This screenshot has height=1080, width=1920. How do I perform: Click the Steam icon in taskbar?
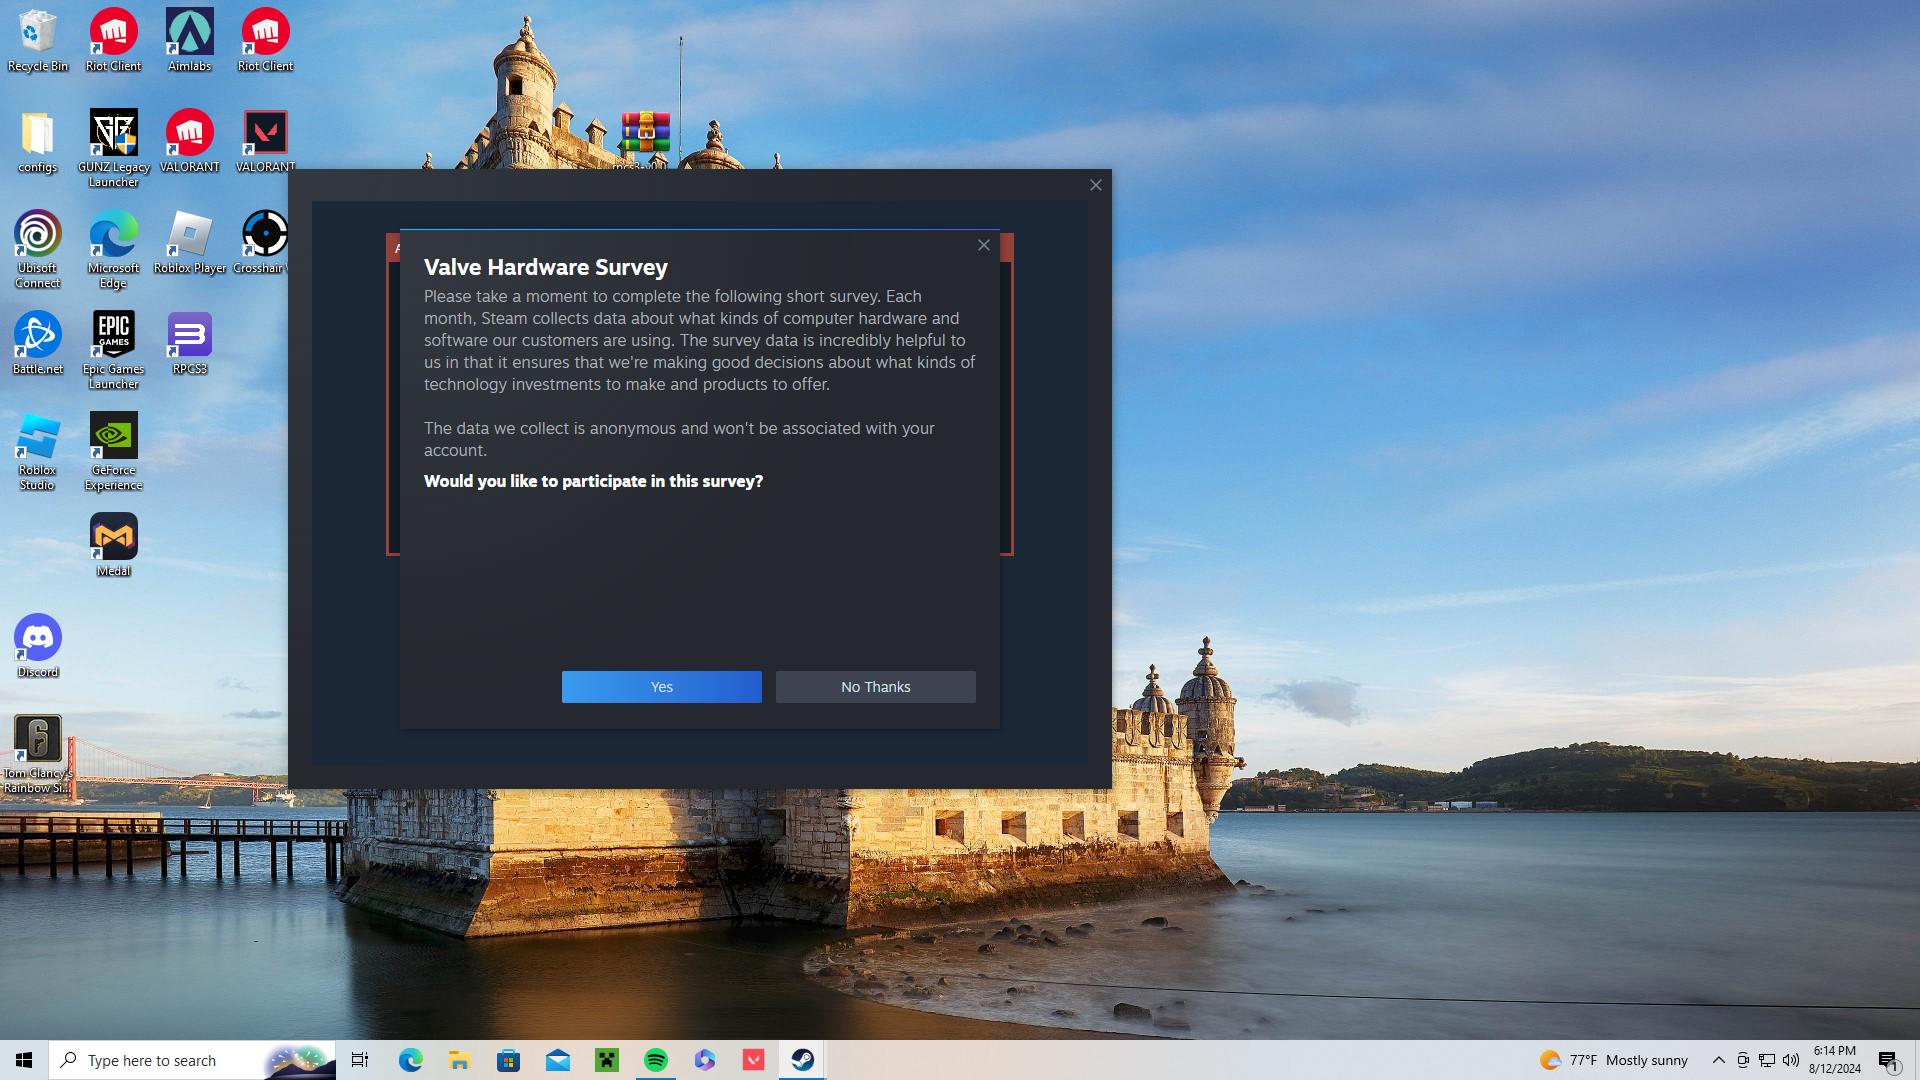803,1060
